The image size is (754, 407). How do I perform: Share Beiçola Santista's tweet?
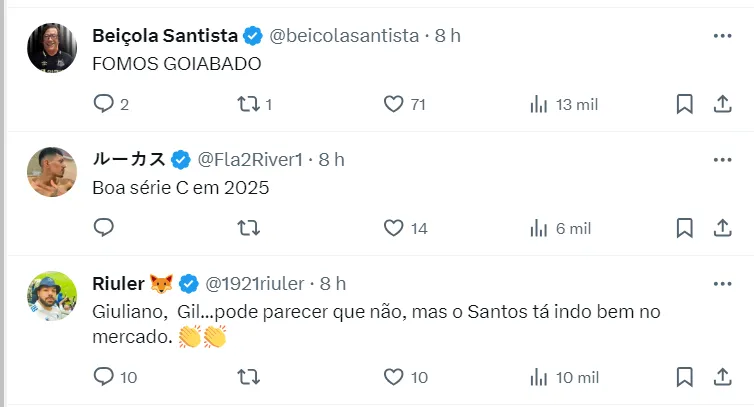click(722, 103)
